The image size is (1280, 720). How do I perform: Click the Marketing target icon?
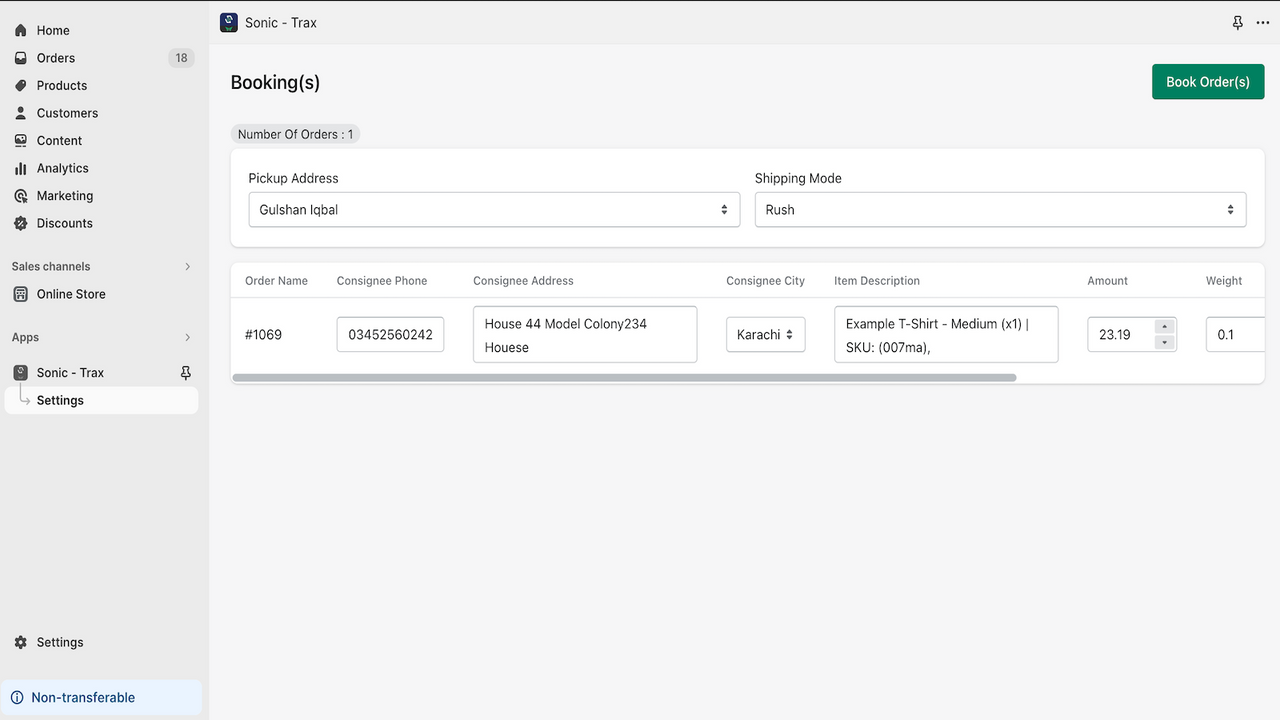(20, 196)
